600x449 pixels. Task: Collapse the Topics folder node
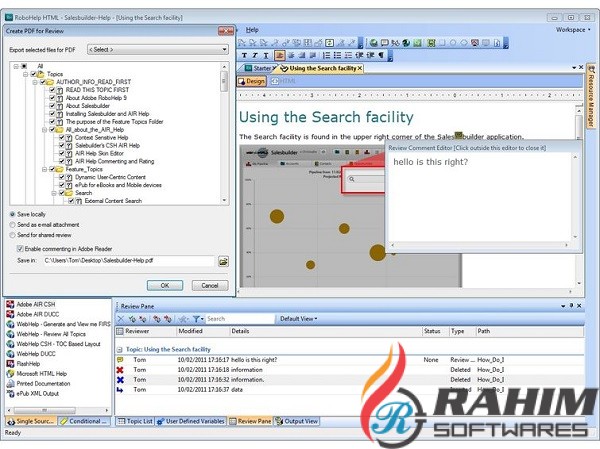click(x=25, y=74)
